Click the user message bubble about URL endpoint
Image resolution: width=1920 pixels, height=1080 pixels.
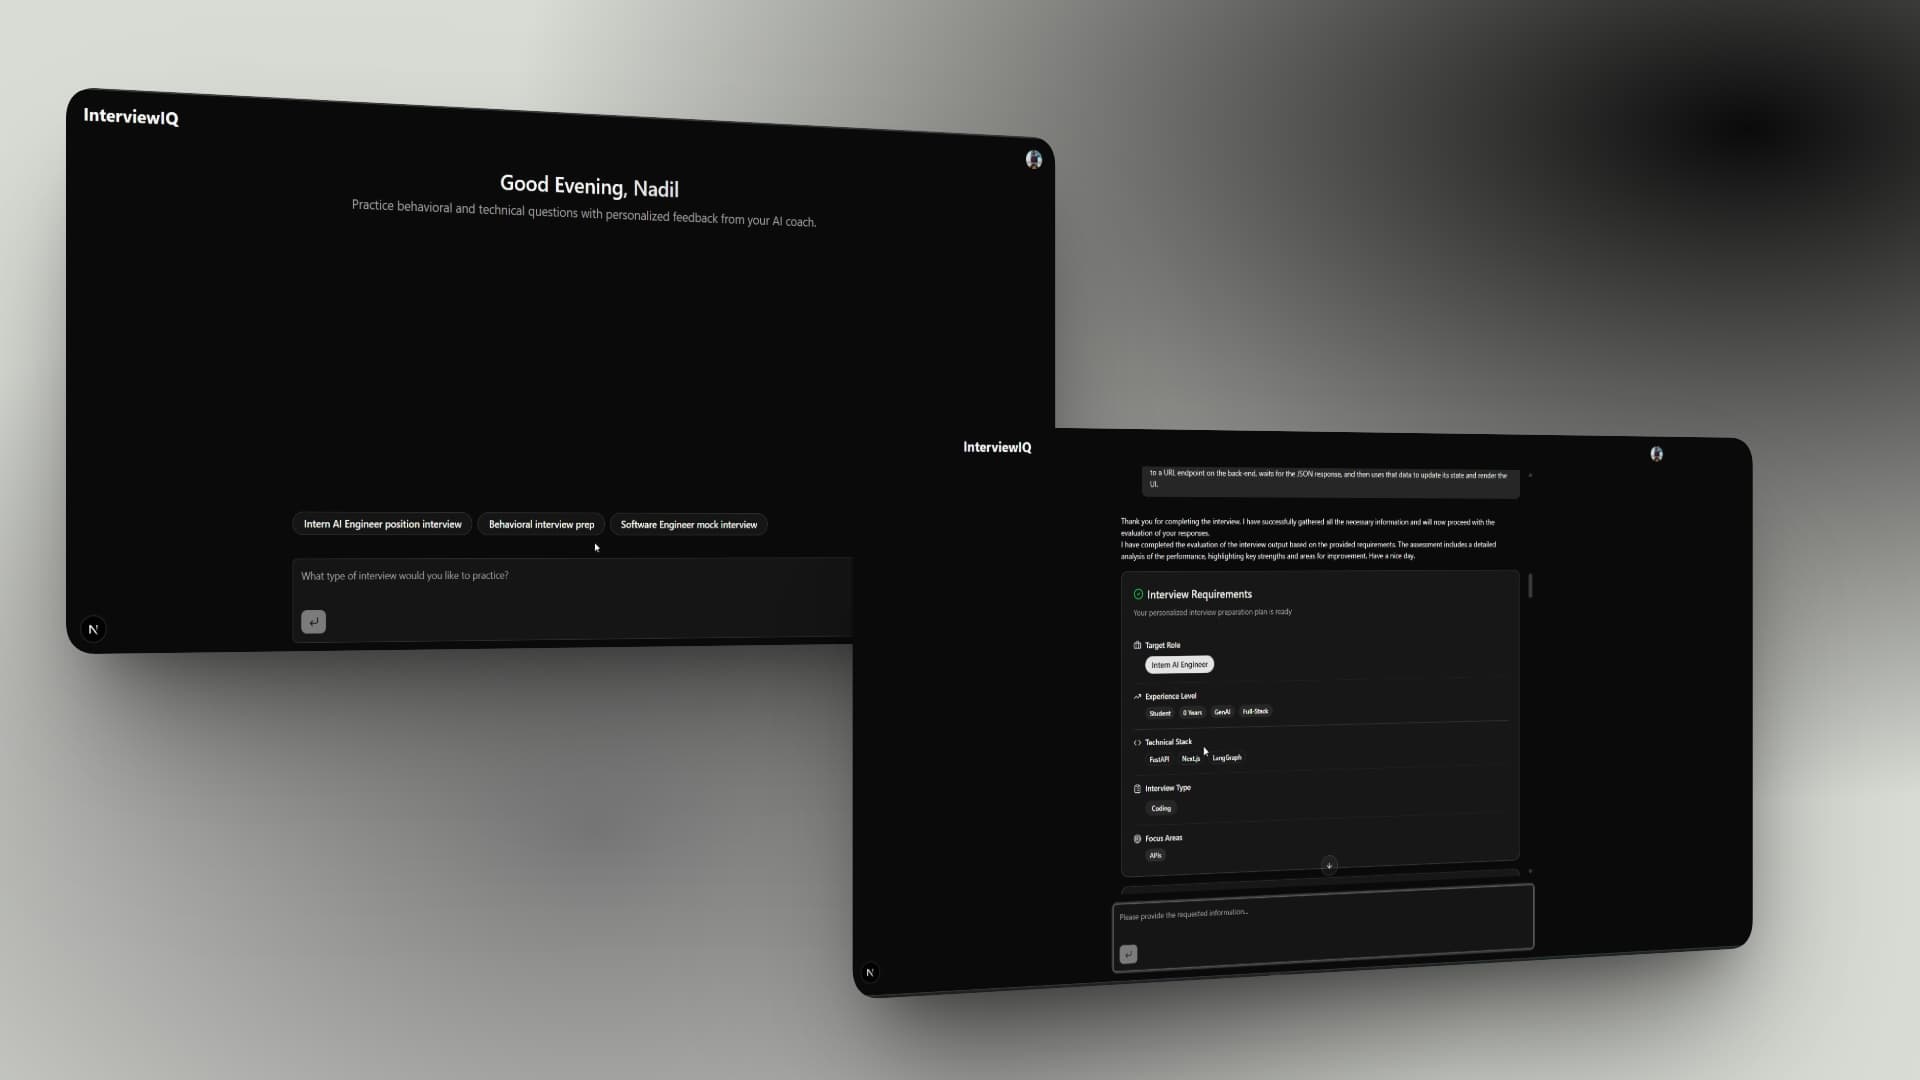(x=1331, y=480)
